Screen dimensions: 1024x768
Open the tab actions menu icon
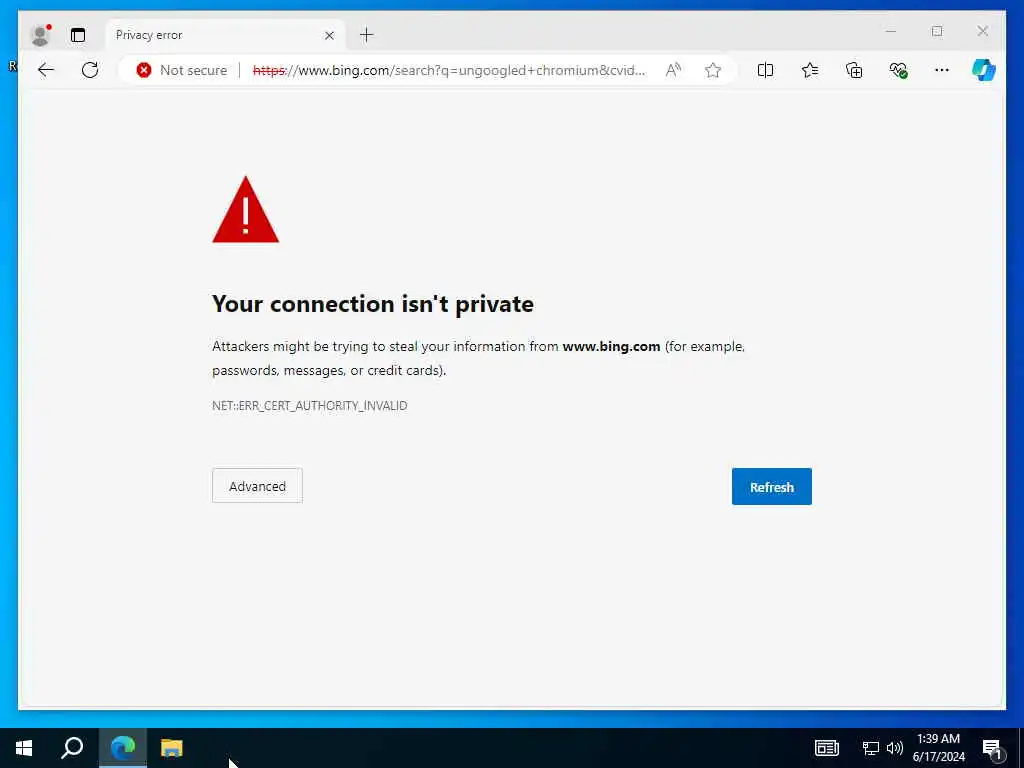pos(78,35)
